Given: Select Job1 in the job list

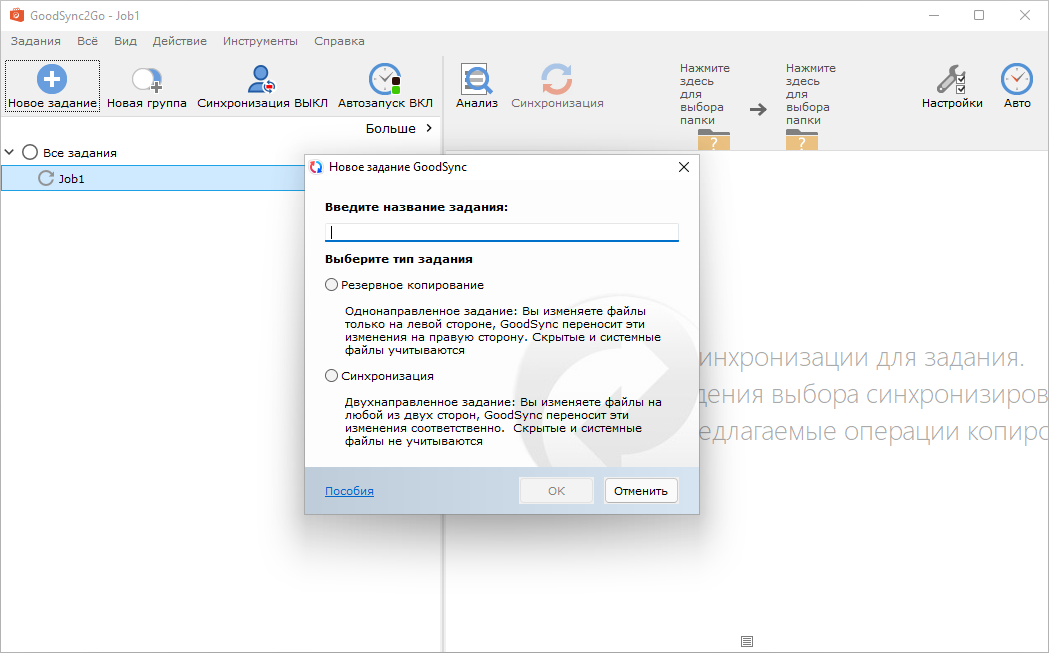Looking at the screenshot, I should [70, 178].
